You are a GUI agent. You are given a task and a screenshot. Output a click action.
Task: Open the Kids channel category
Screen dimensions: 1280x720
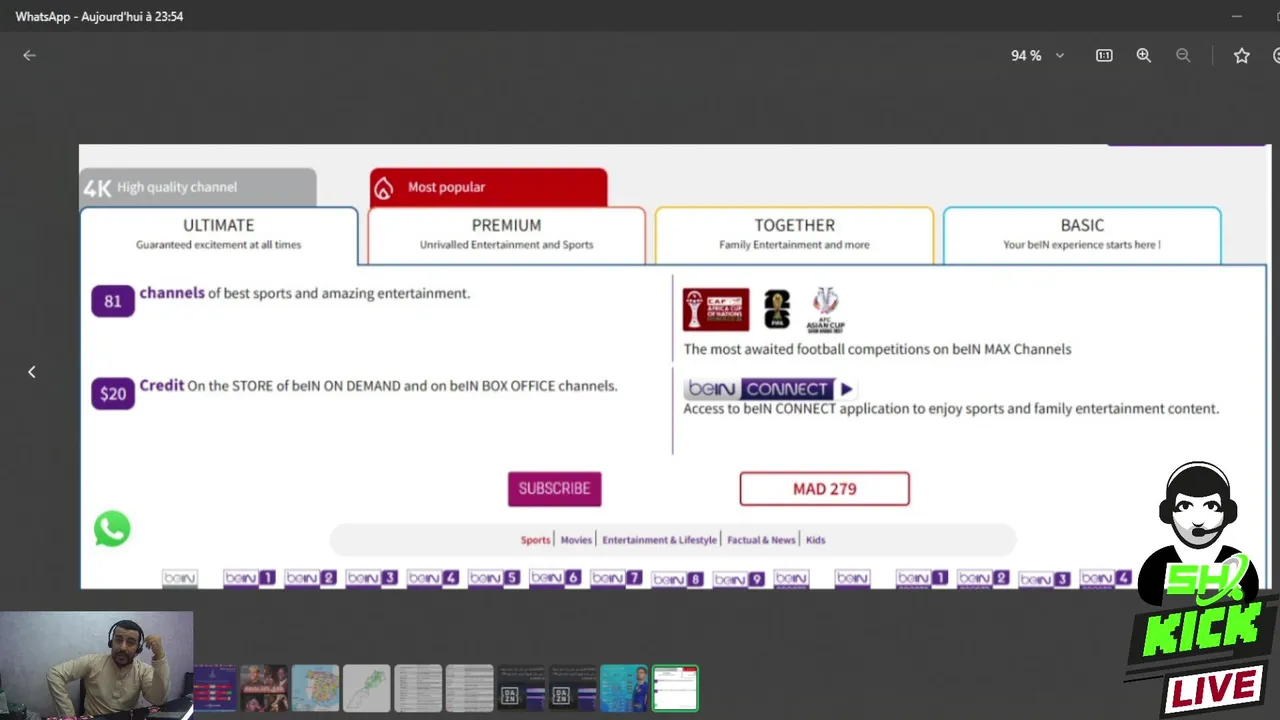click(816, 540)
